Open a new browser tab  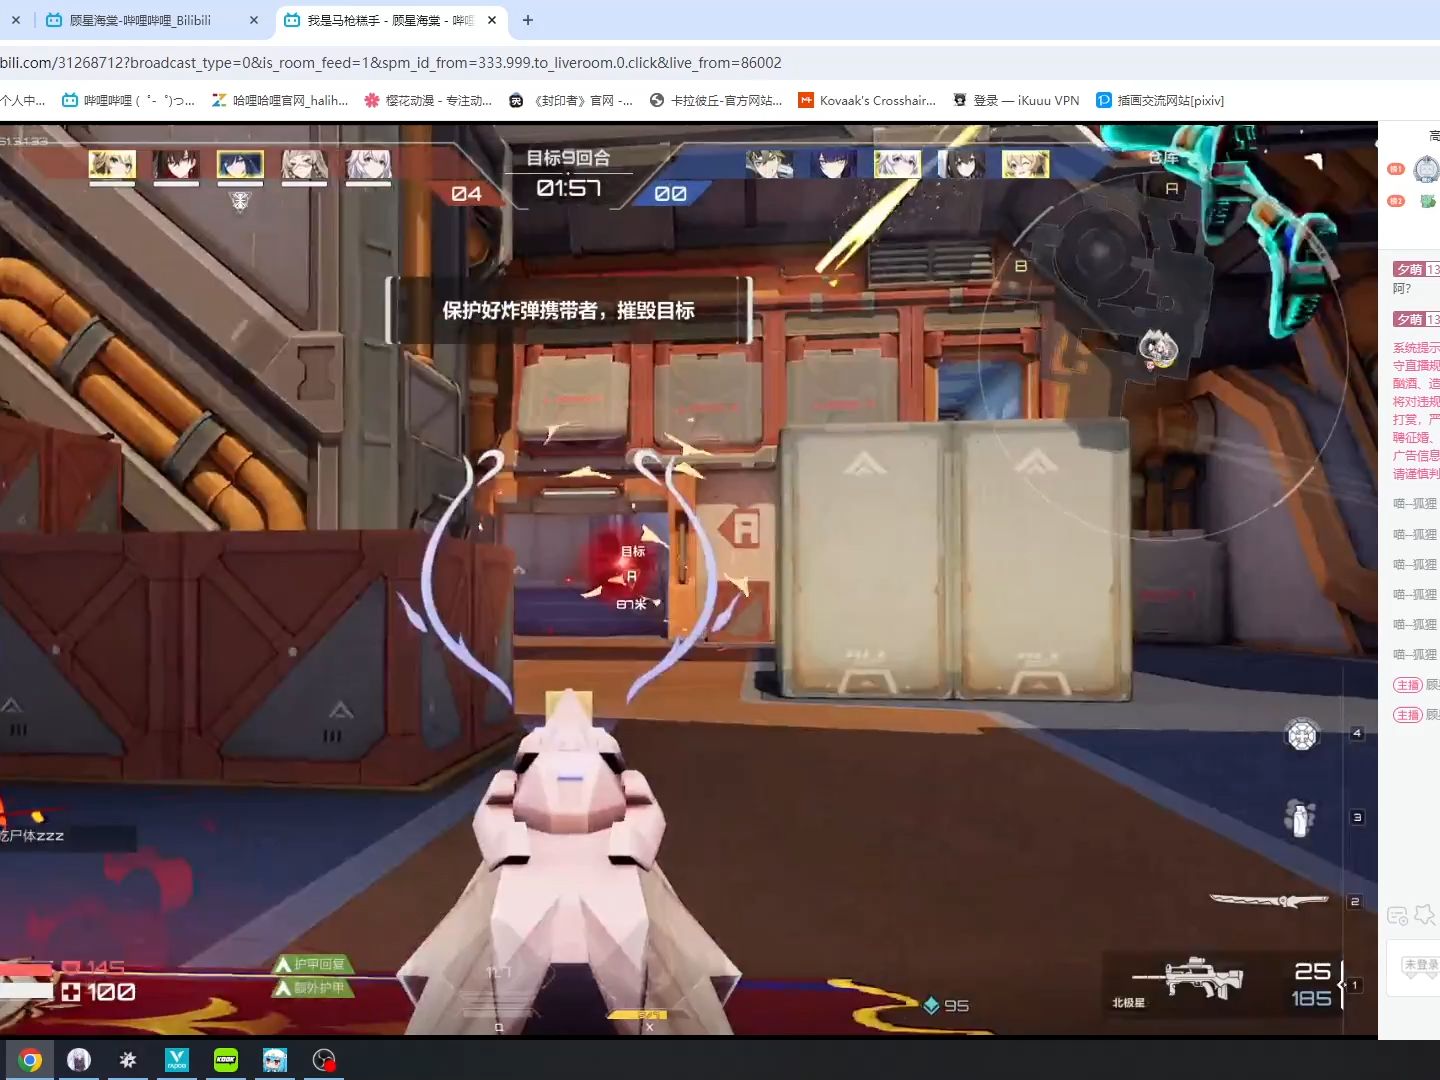pos(528,20)
